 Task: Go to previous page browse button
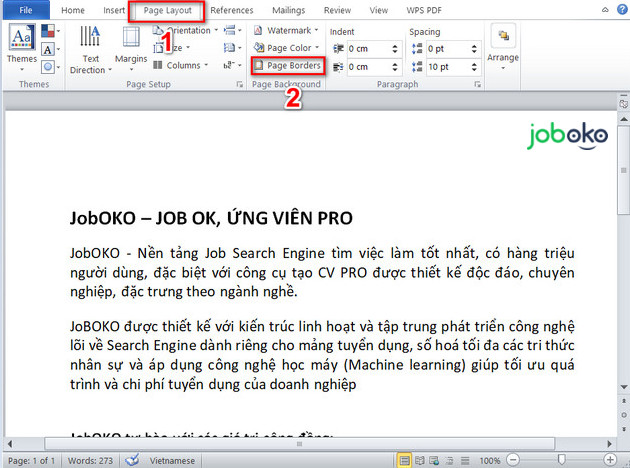[x=624, y=401]
